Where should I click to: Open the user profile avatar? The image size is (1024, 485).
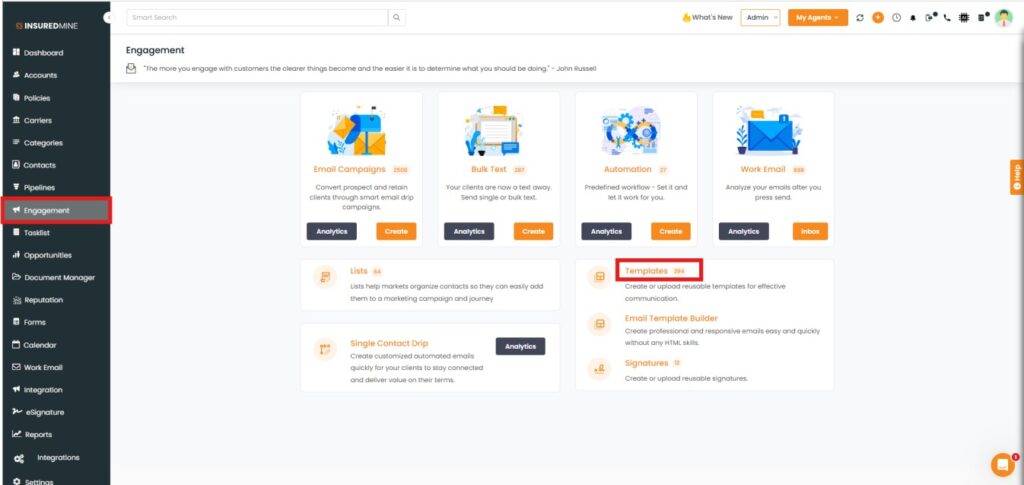1003,18
